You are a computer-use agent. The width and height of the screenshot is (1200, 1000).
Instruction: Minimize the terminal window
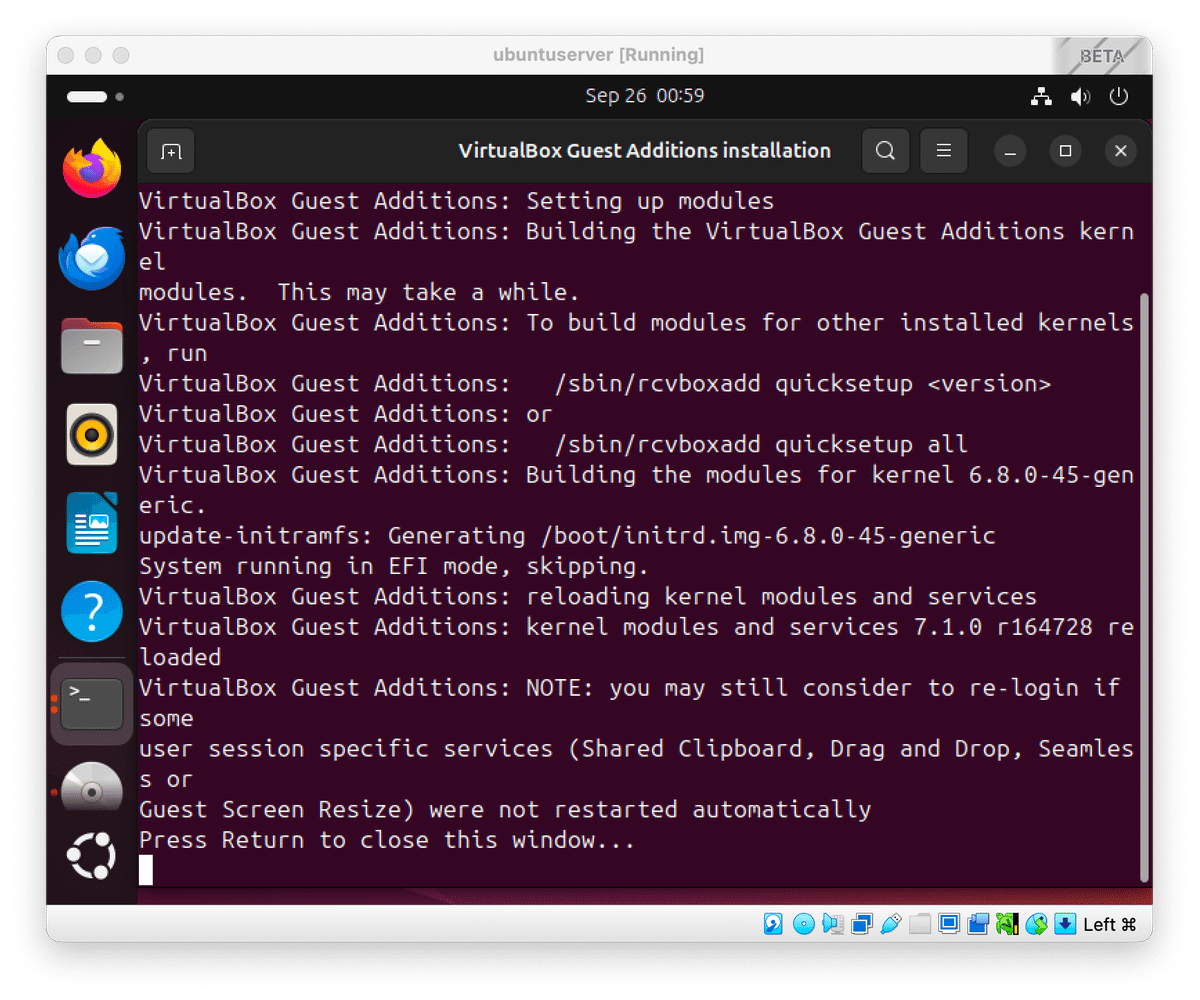[1010, 151]
